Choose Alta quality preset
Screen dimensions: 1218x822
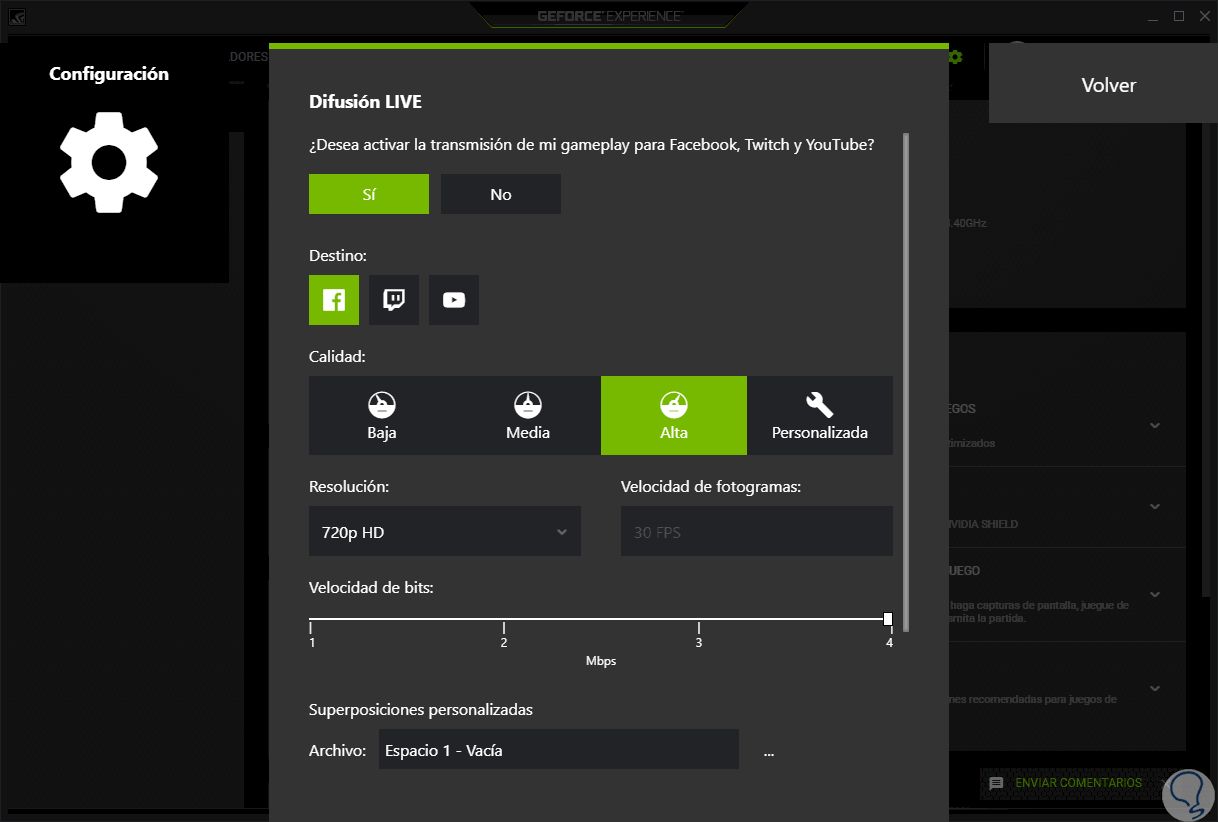tap(674, 416)
